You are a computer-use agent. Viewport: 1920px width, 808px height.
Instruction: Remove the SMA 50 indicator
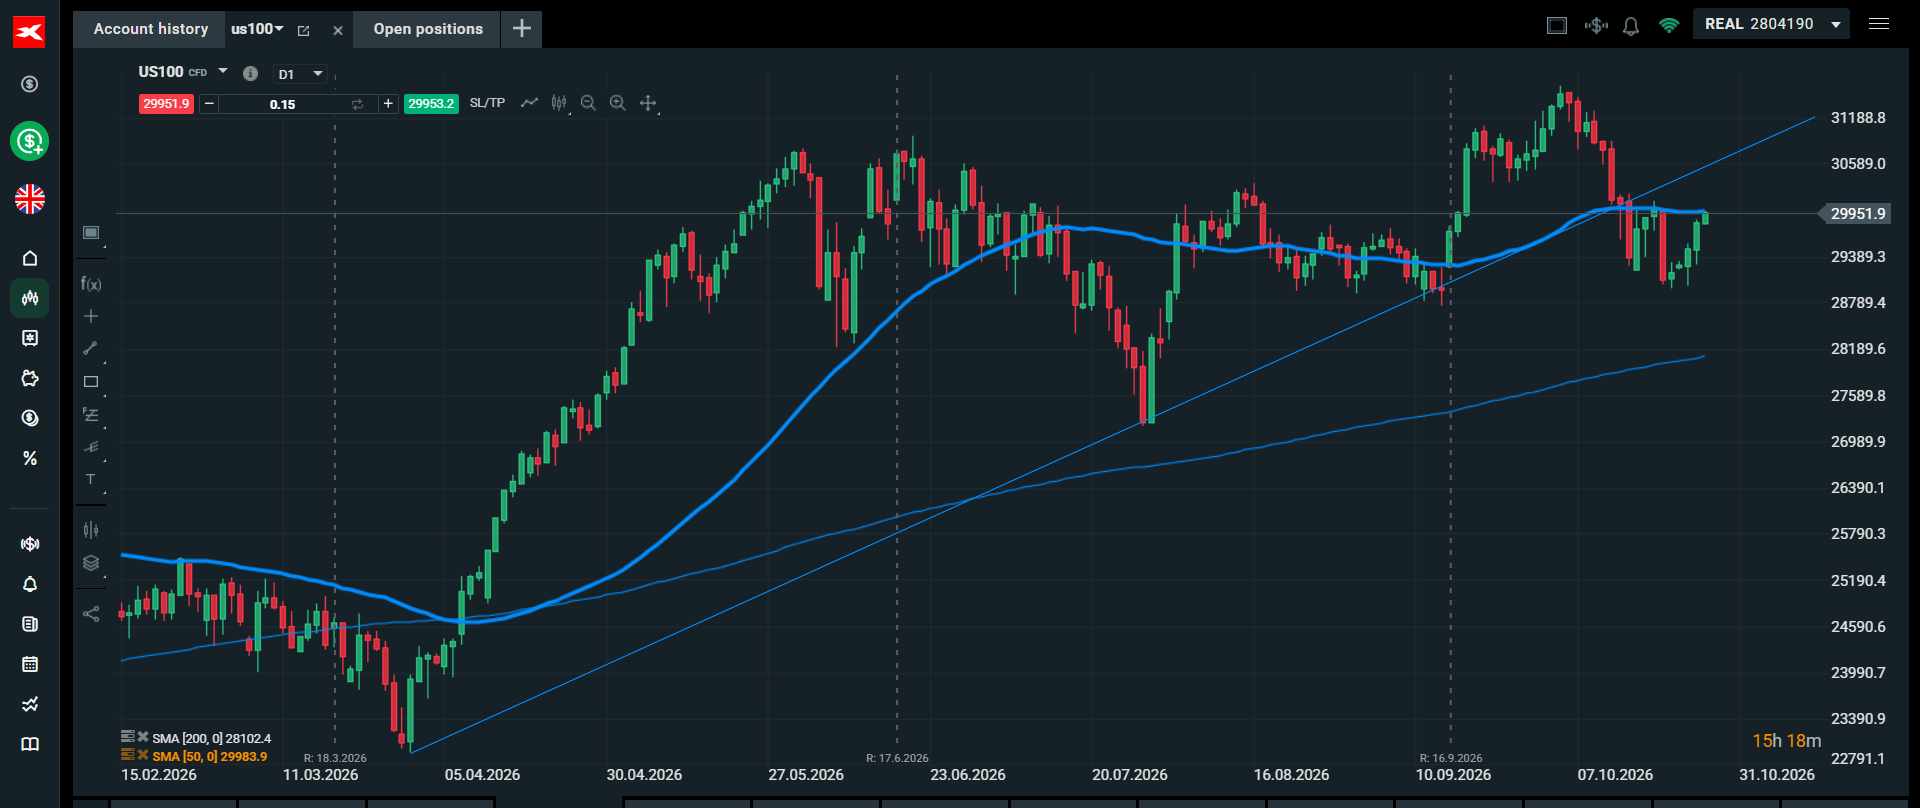click(x=143, y=755)
